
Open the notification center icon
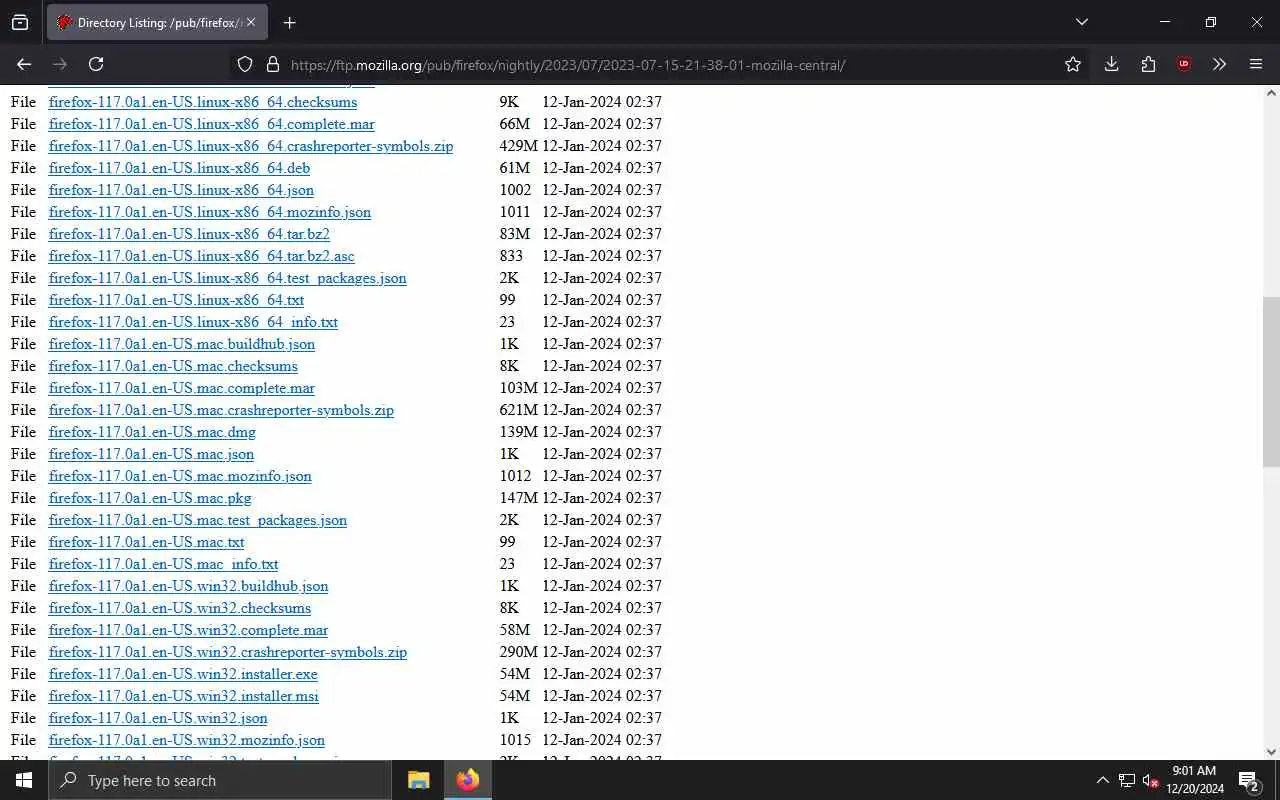1249,780
